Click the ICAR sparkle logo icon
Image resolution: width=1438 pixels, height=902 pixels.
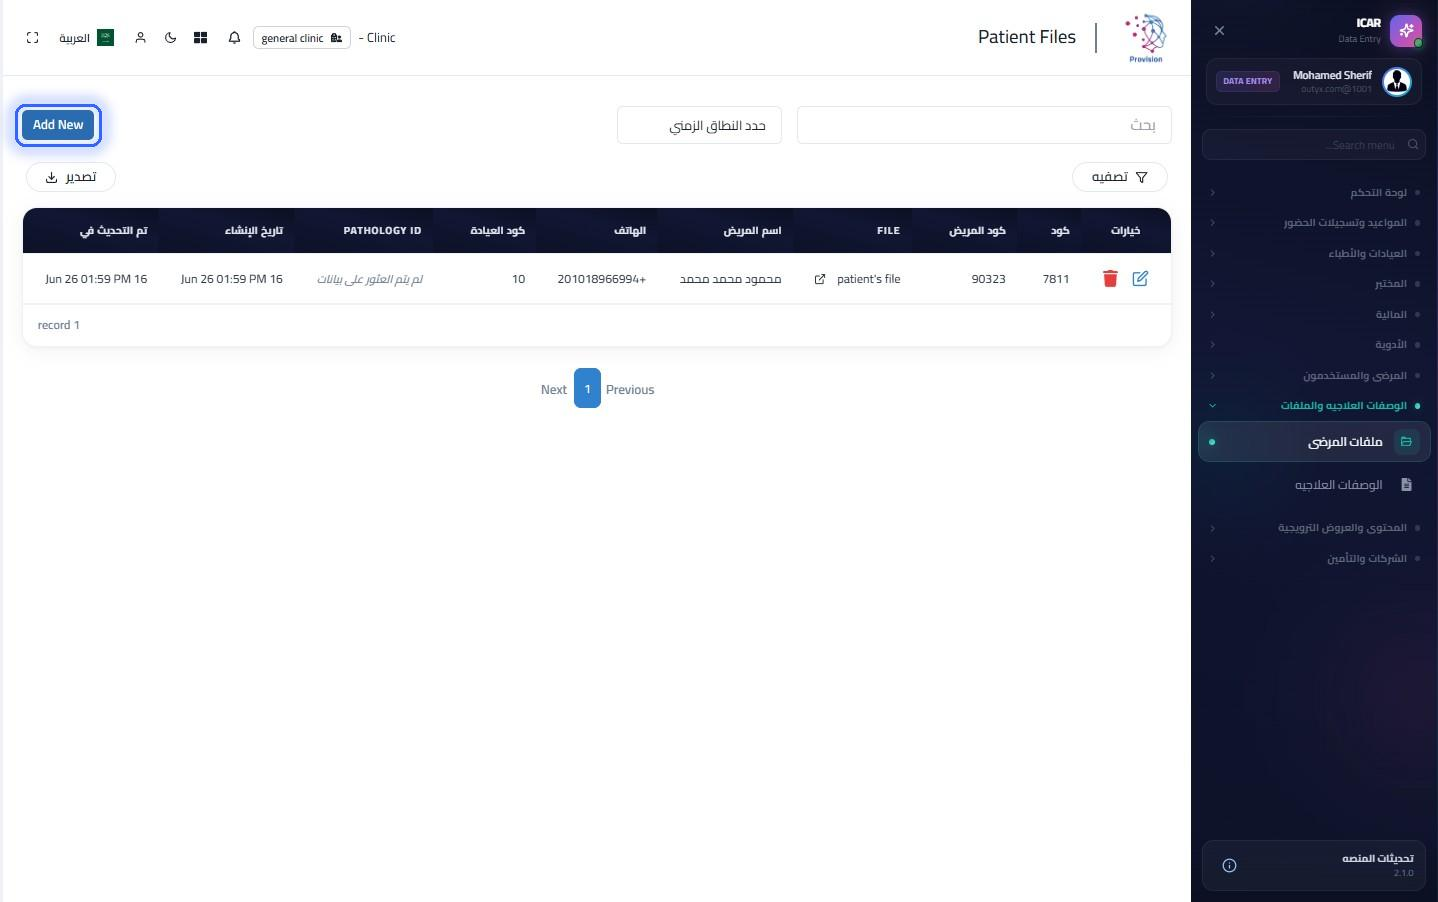coord(1405,31)
